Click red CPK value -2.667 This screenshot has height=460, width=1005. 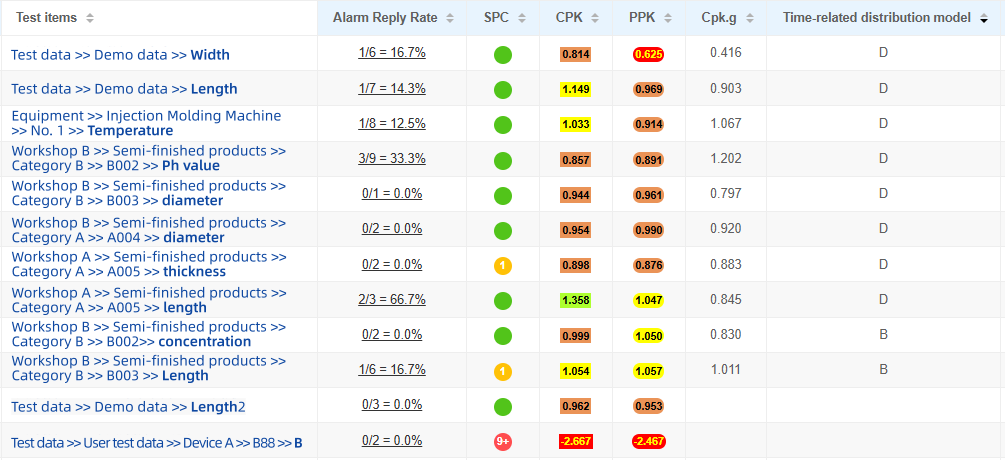pos(575,441)
